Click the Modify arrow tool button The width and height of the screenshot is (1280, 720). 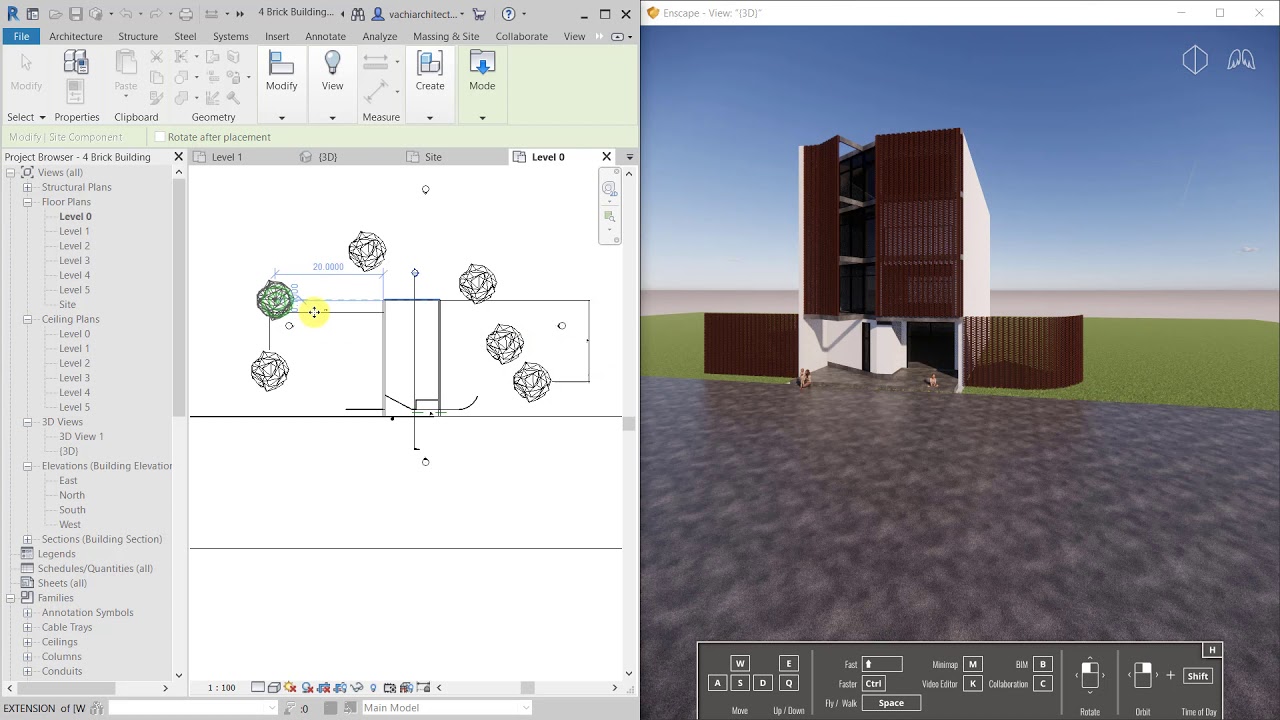pos(26,71)
